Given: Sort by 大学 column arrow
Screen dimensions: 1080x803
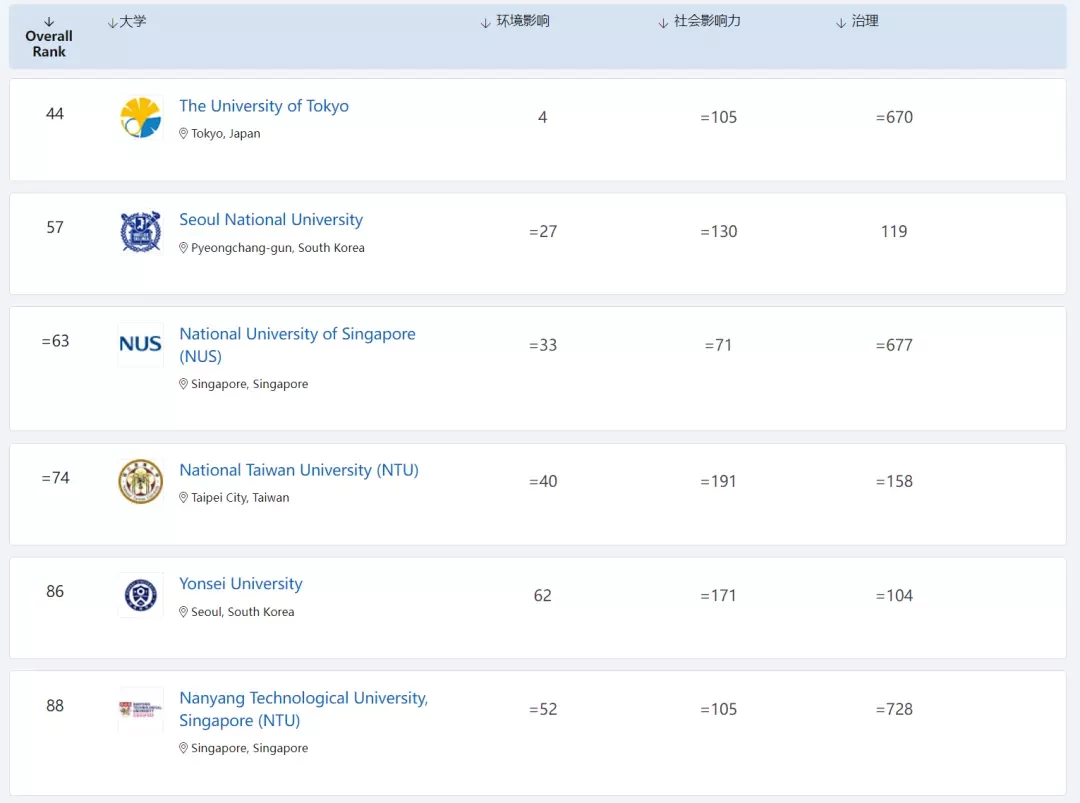Looking at the screenshot, I should pos(112,23).
